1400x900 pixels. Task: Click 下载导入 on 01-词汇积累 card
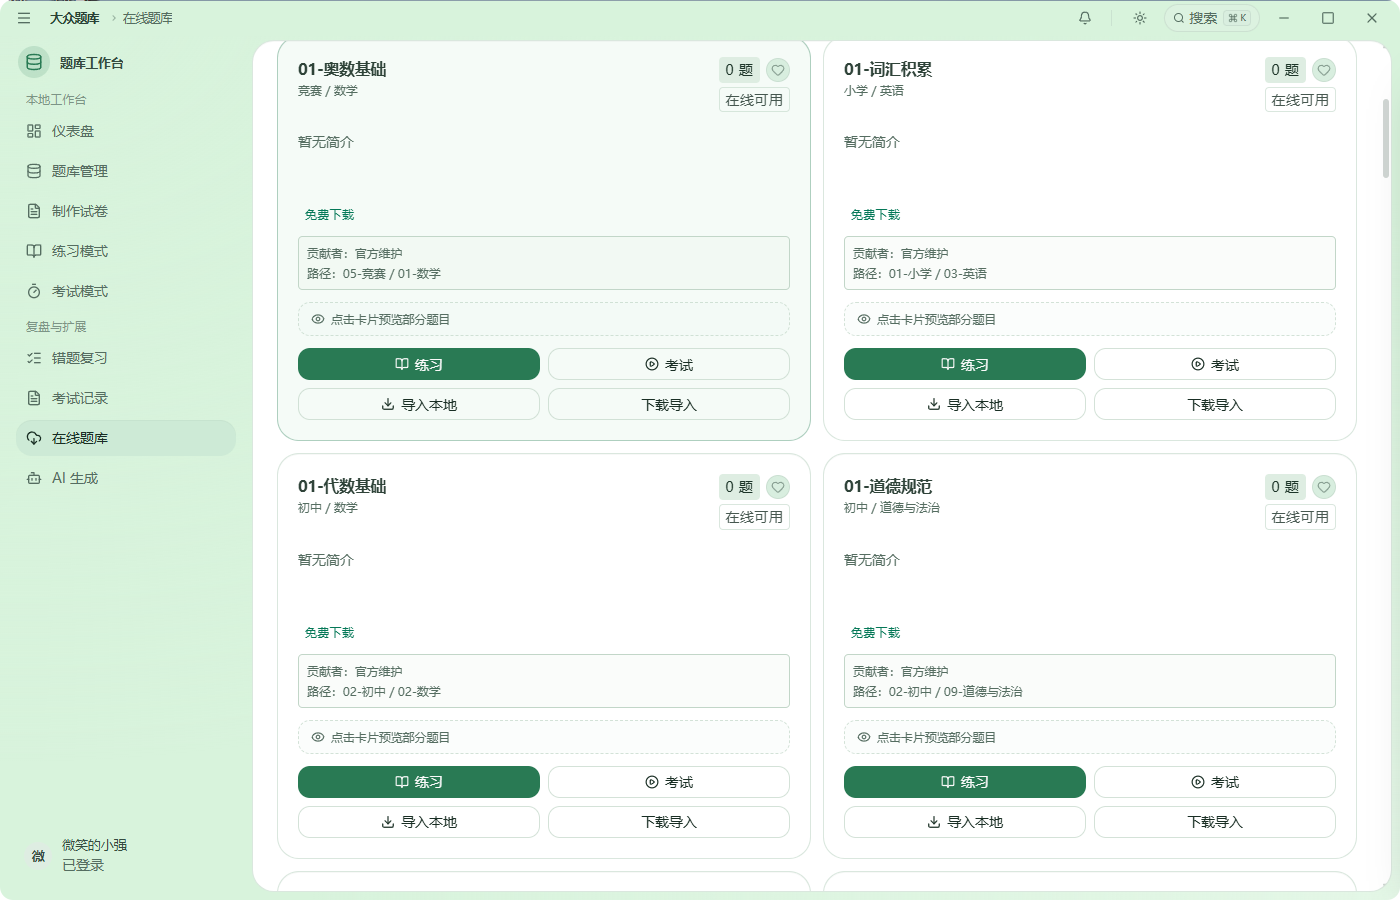coord(1215,404)
